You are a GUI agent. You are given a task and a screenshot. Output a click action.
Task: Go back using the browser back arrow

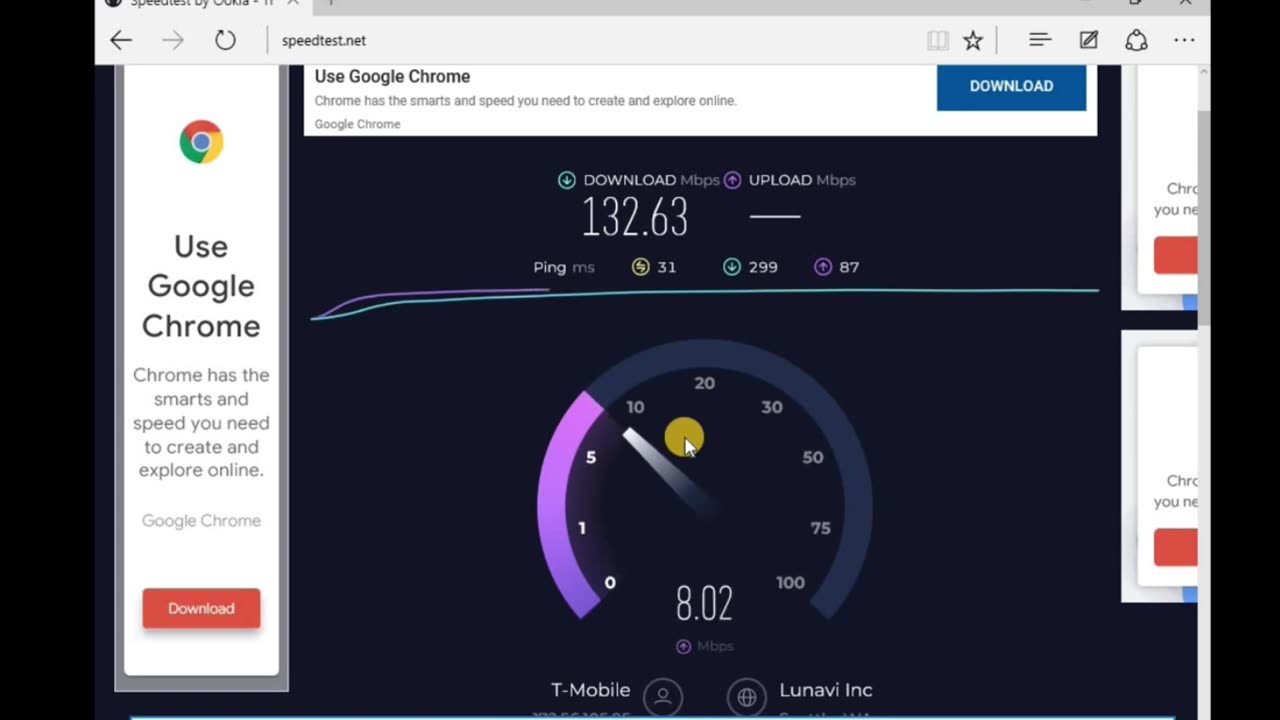click(121, 40)
